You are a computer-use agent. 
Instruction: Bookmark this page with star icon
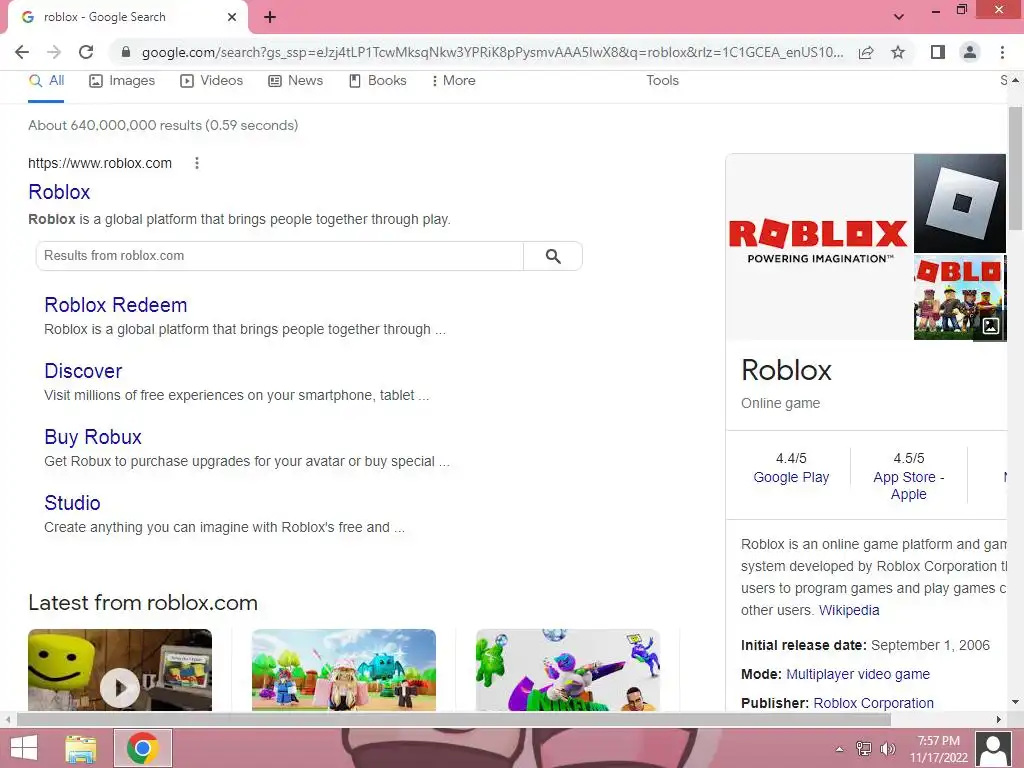[898, 52]
